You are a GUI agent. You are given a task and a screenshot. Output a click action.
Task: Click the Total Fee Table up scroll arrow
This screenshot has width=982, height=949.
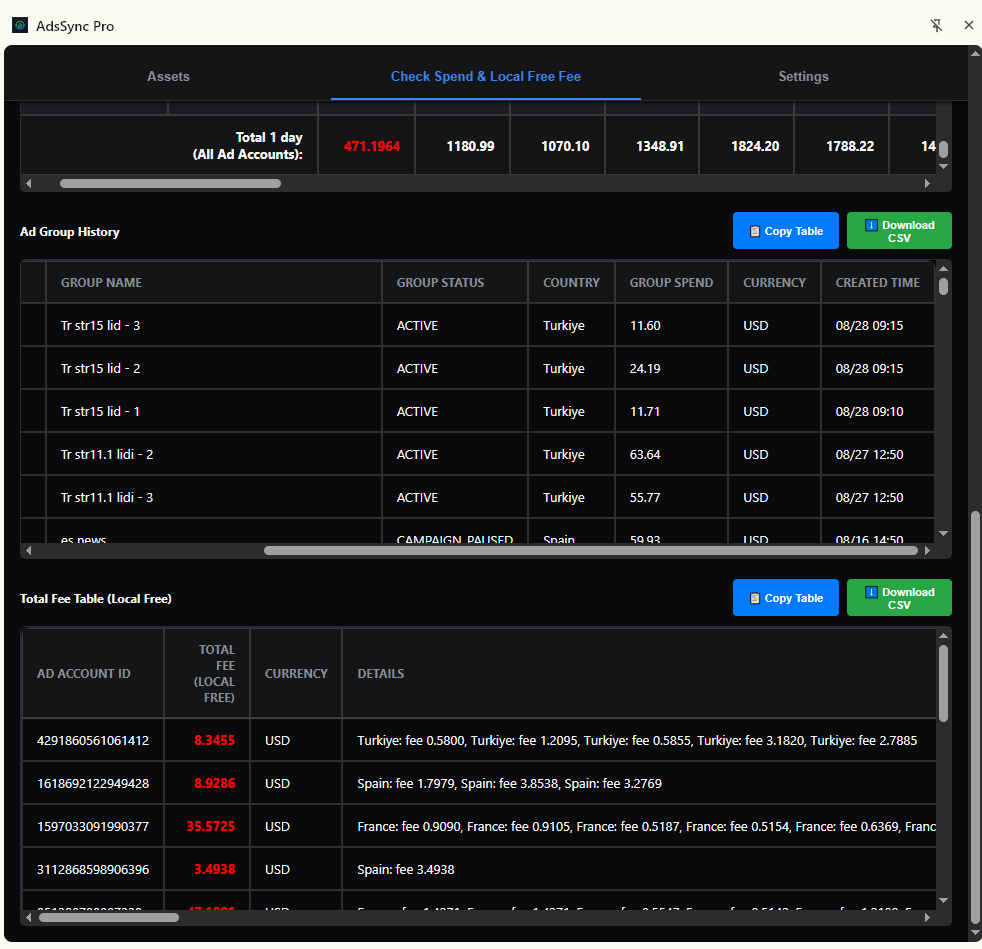[x=943, y=636]
